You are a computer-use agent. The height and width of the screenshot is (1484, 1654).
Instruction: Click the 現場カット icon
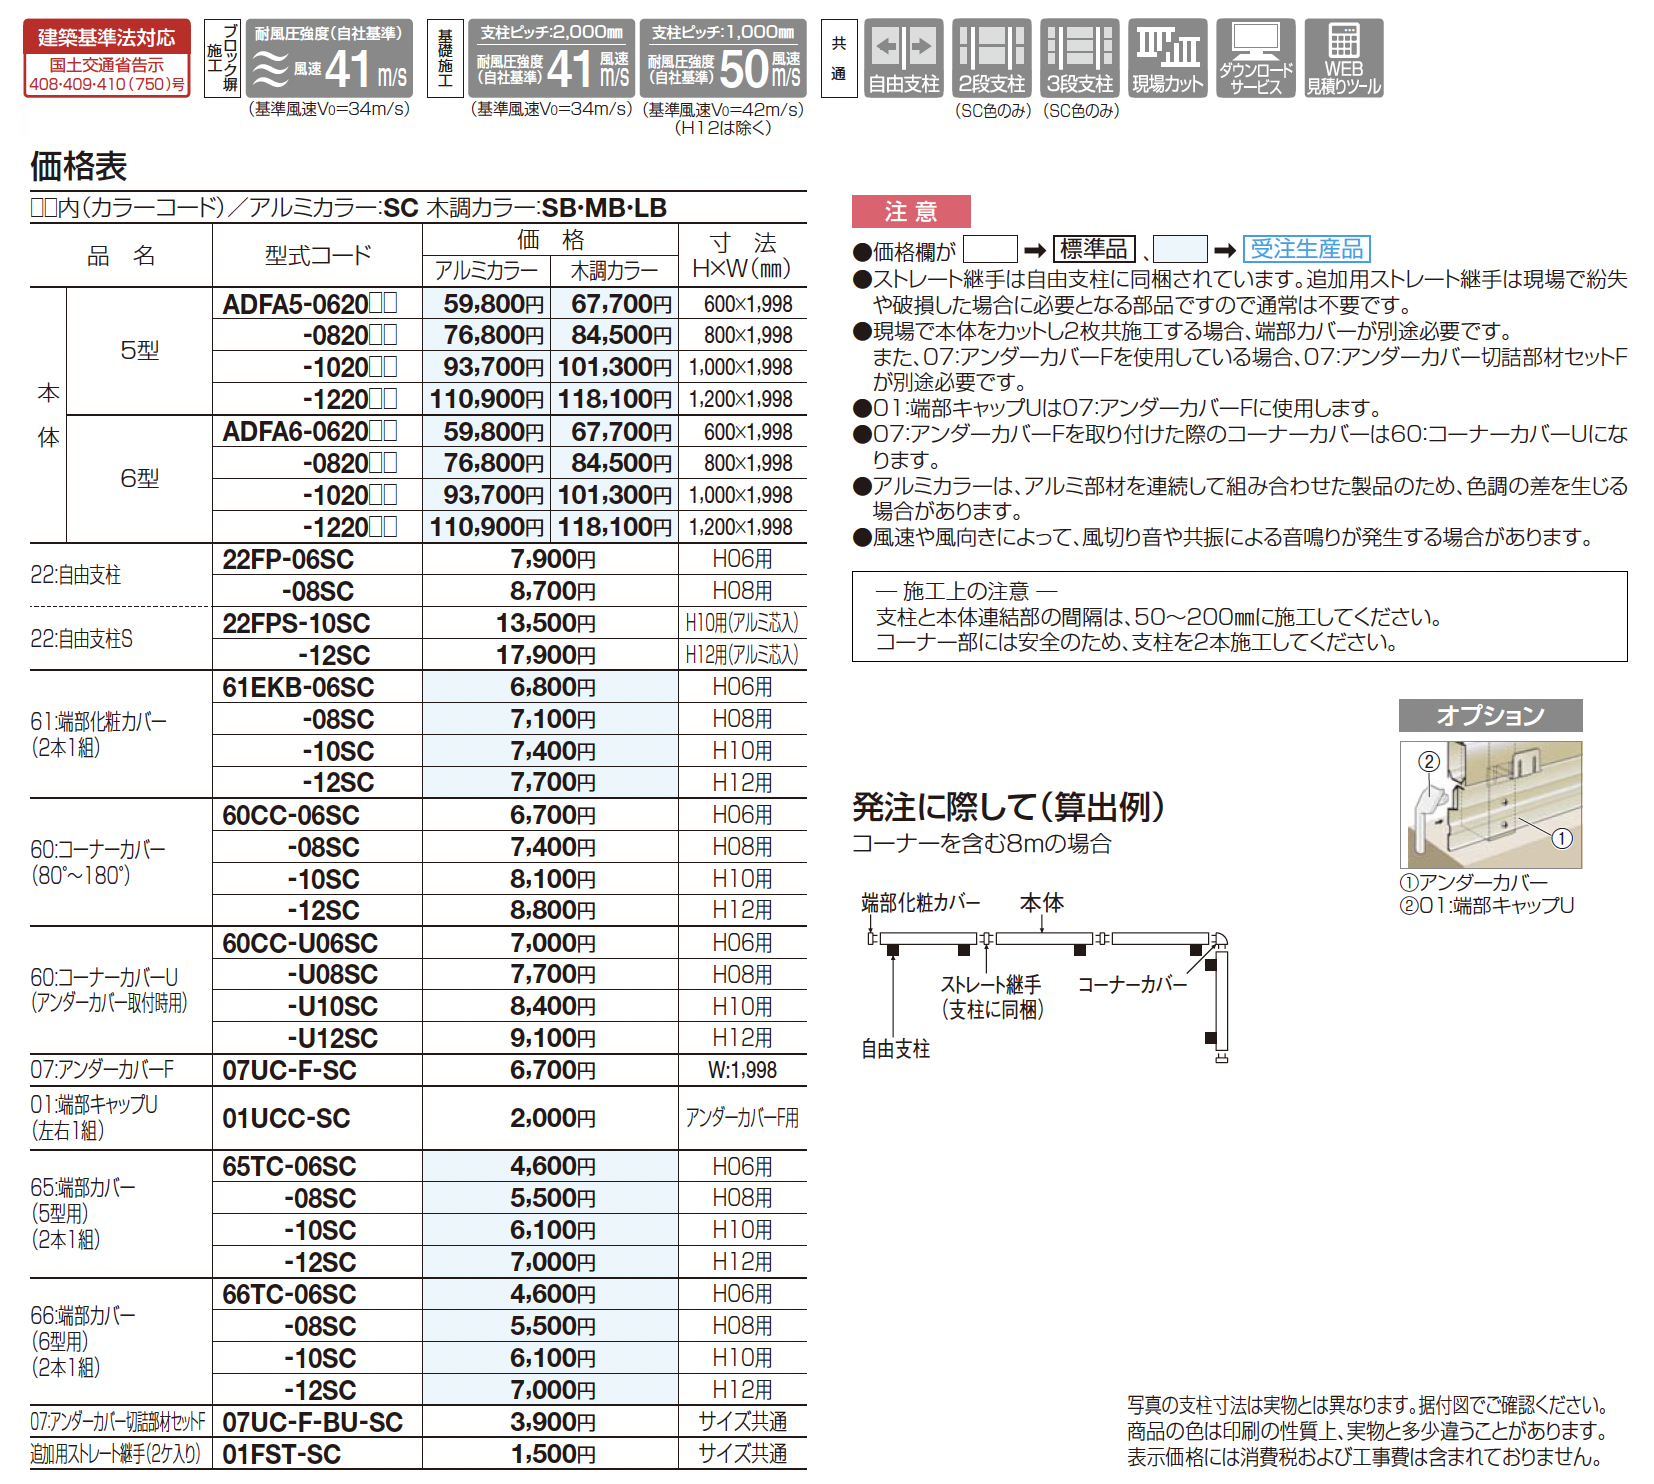tap(1167, 58)
